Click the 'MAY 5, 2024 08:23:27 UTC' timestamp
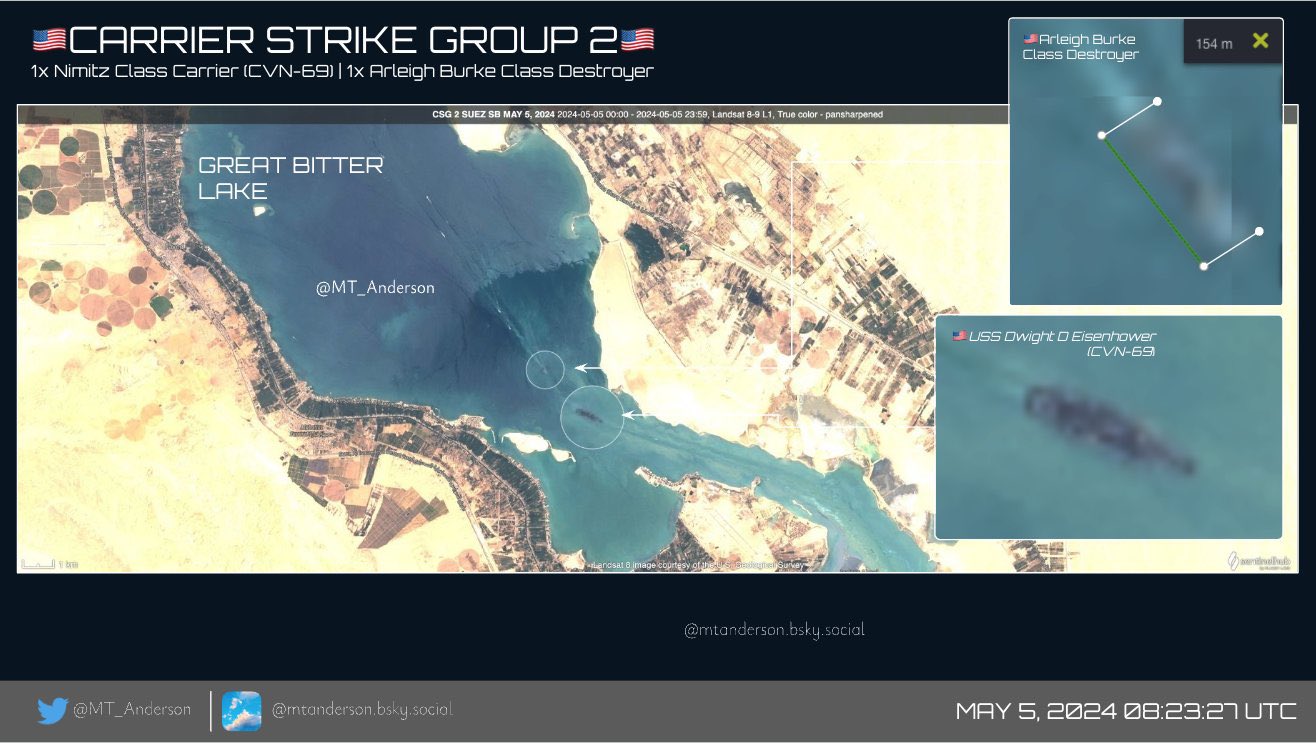This screenshot has height=743, width=1316. [1126, 711]
